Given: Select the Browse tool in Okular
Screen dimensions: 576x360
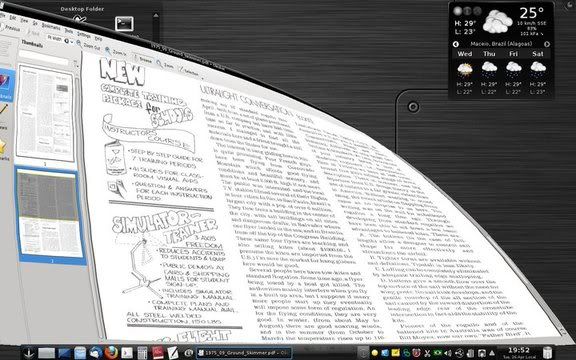Looking at the screenshot, I should pos(142,59).
